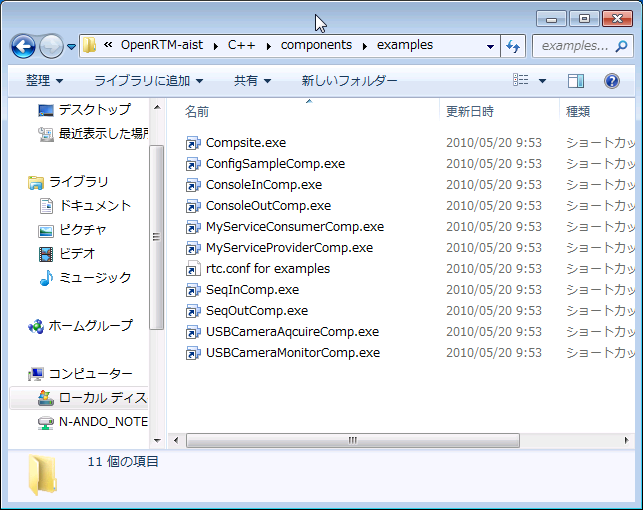Image resolution: width=643 pixels, height=510 pixels.
Task: Select the C++ breadcrumb segment
Action: click(242, 45)
